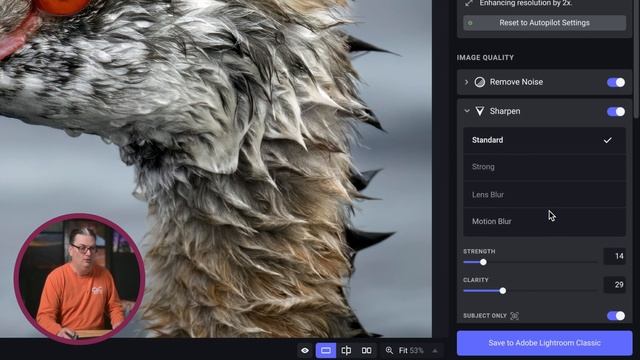Viewport: 640px width, 360px height.
Task: Disable the Subject Only switch
Action: coord(616,316)
